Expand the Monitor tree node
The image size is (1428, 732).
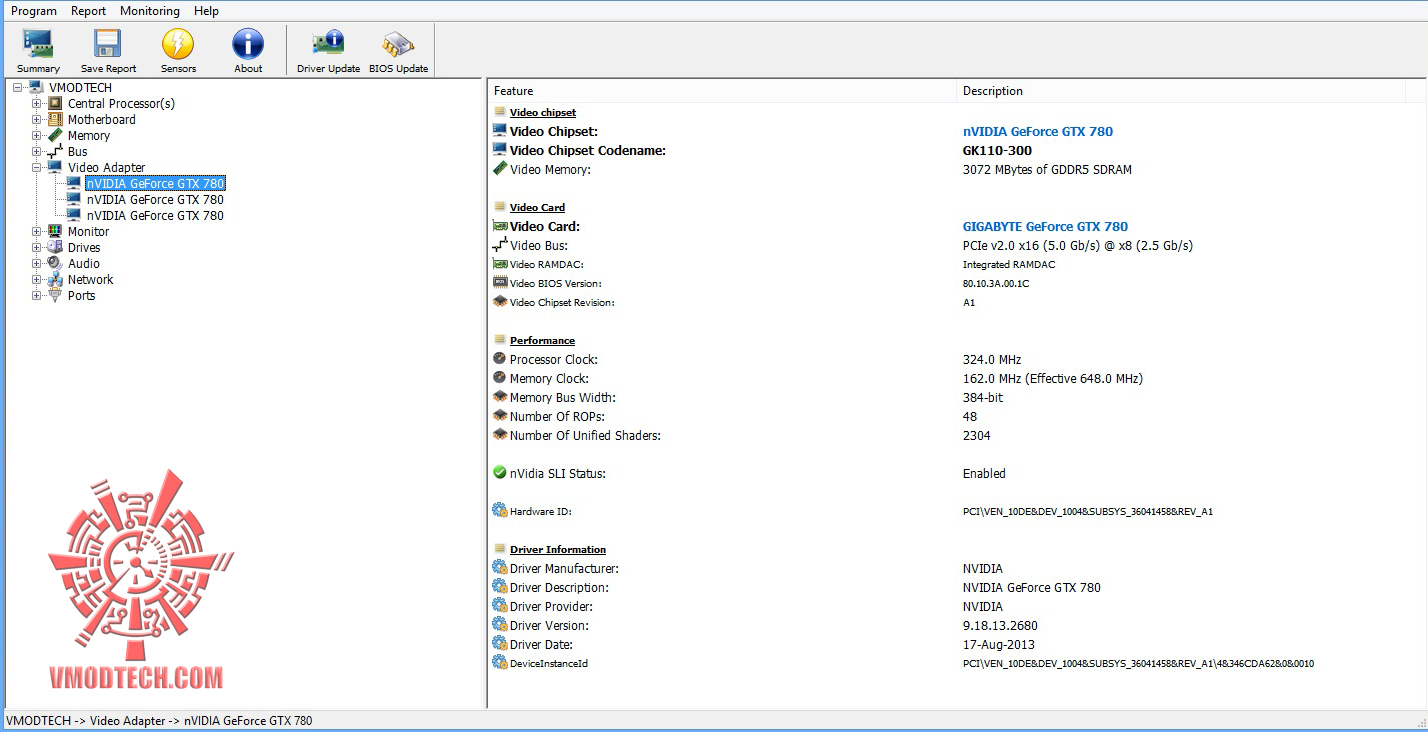(37, 232)
